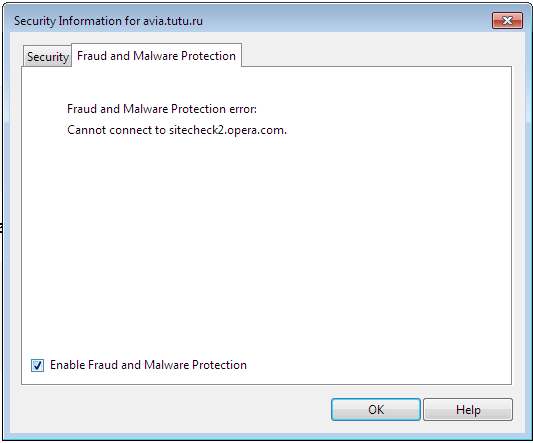Click the blue checkmark in the checkbox
533x443 pixels.
(37, 365)
